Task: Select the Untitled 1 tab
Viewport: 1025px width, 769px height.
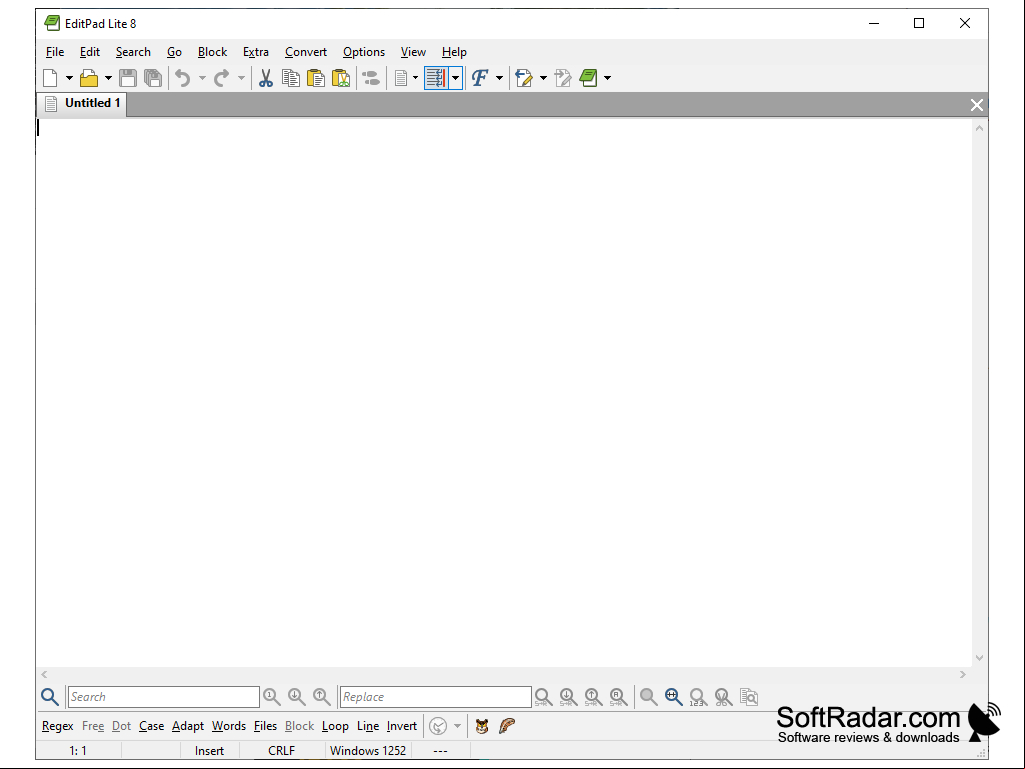Action: (x=82, y=103)
